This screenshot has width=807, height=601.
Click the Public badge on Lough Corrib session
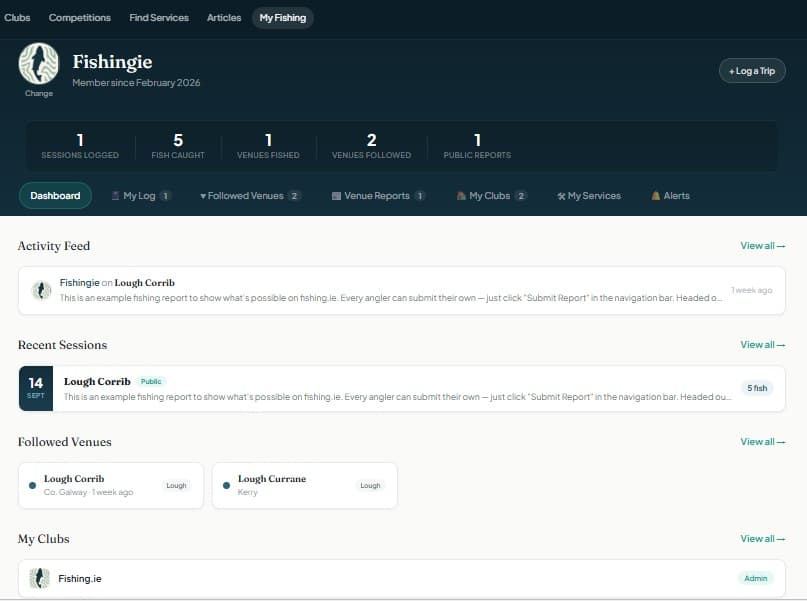click(x=151, y=380)
